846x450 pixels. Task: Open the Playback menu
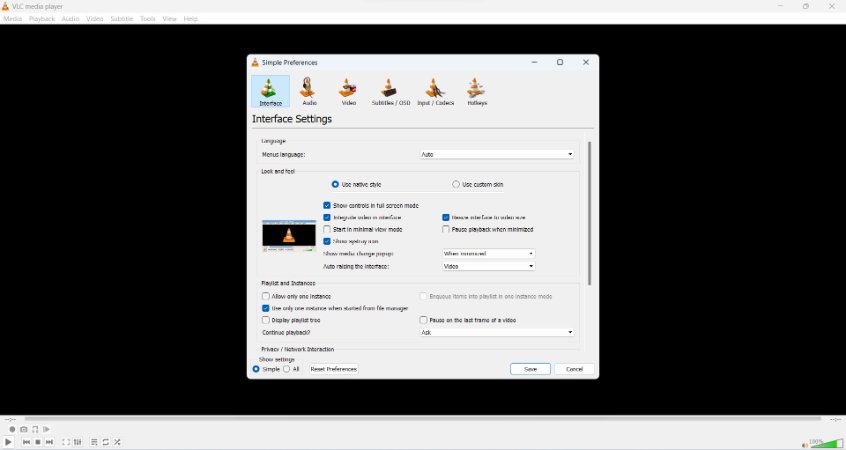pyautogui.click(x=42, y=19)
